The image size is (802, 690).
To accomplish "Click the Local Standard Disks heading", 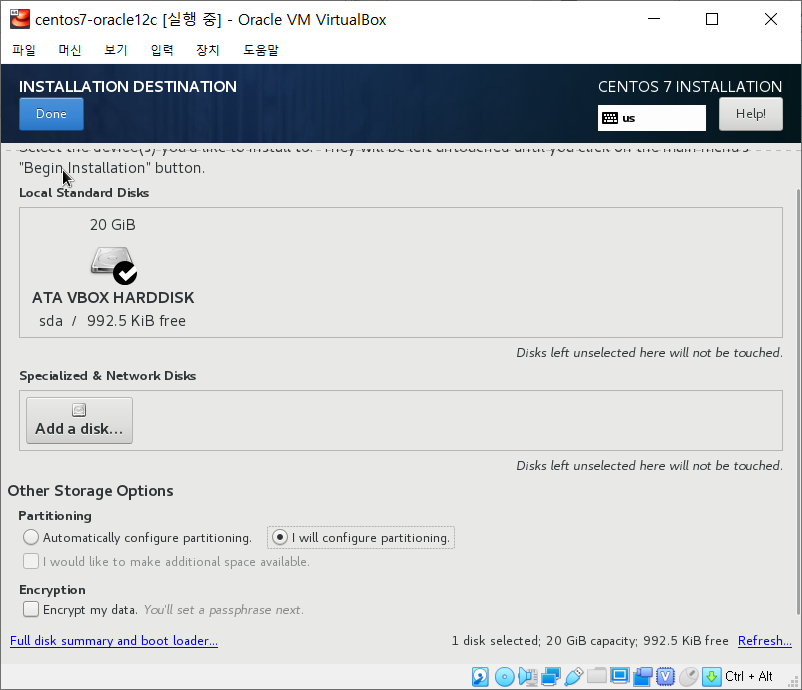I will click(84, 193).
